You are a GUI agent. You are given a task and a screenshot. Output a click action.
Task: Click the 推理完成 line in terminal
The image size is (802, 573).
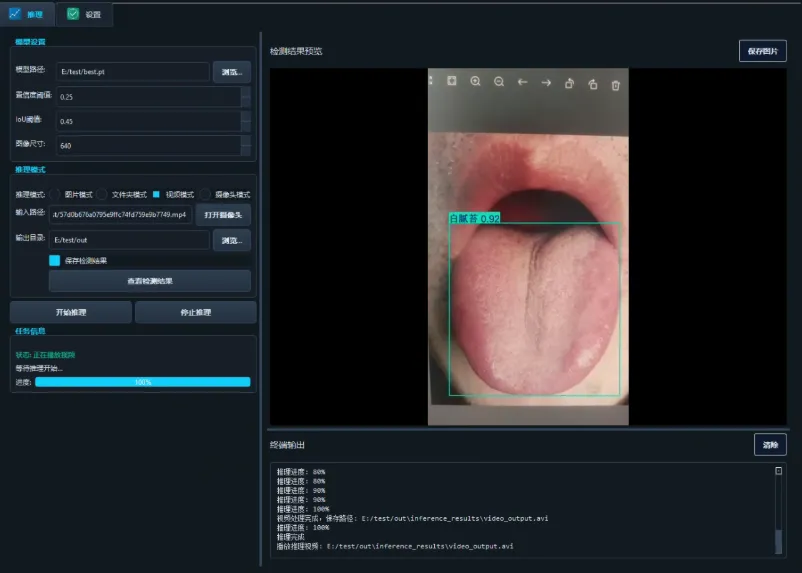pos(291,537)
